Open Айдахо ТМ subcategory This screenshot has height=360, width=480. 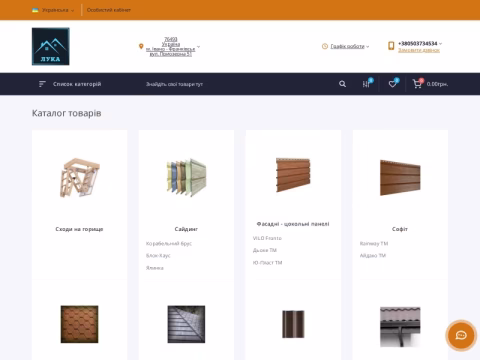point(373,256)
